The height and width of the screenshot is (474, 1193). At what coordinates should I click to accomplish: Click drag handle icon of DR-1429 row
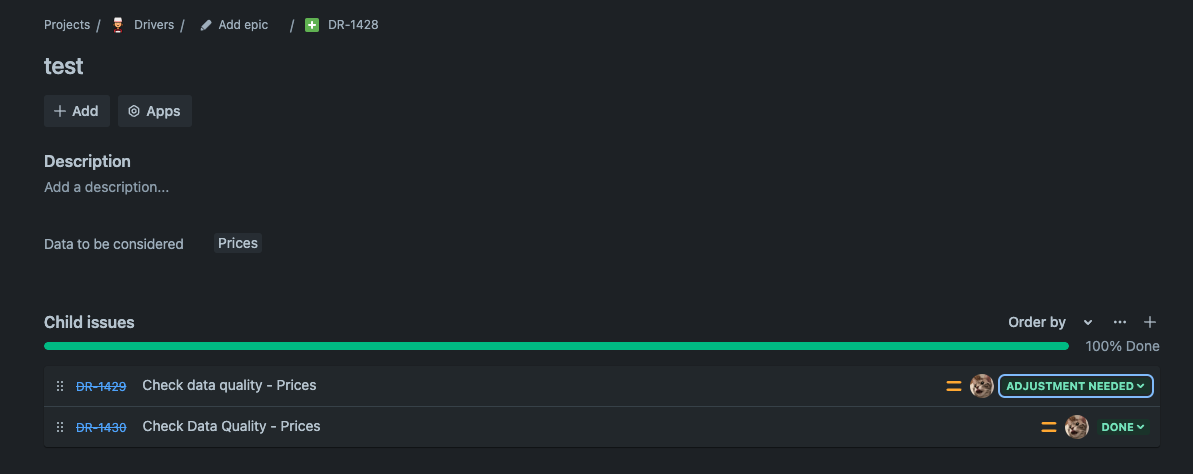coord(60,386)
